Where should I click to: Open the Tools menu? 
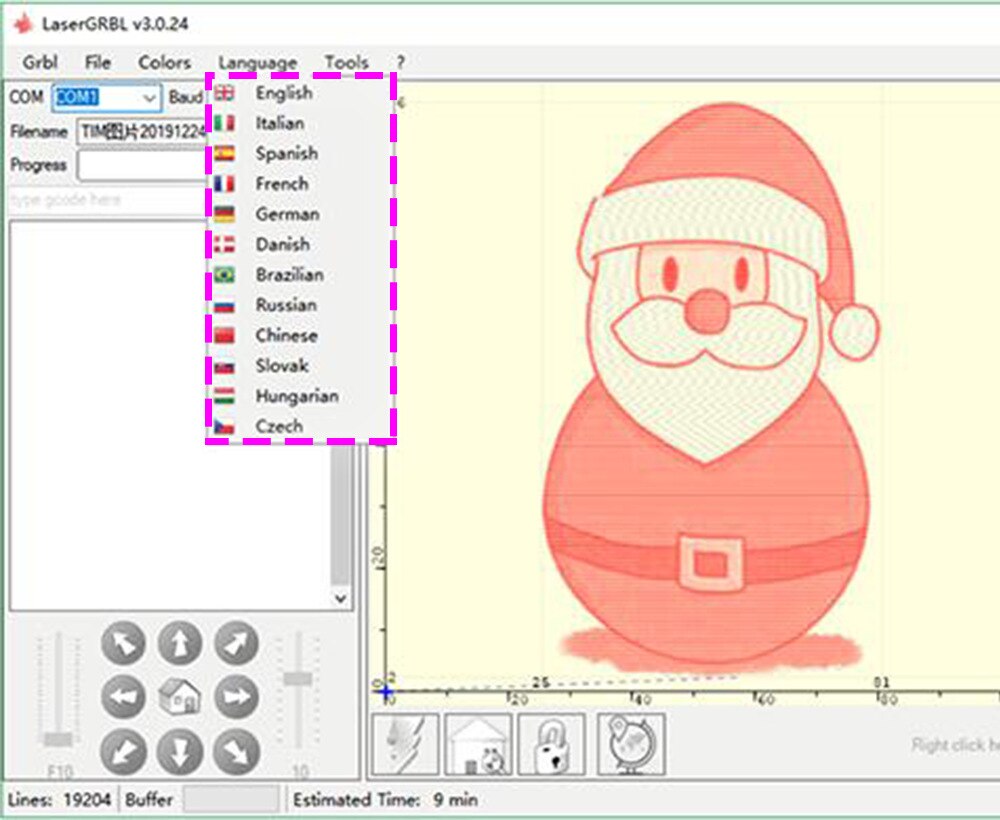(346, 62)
